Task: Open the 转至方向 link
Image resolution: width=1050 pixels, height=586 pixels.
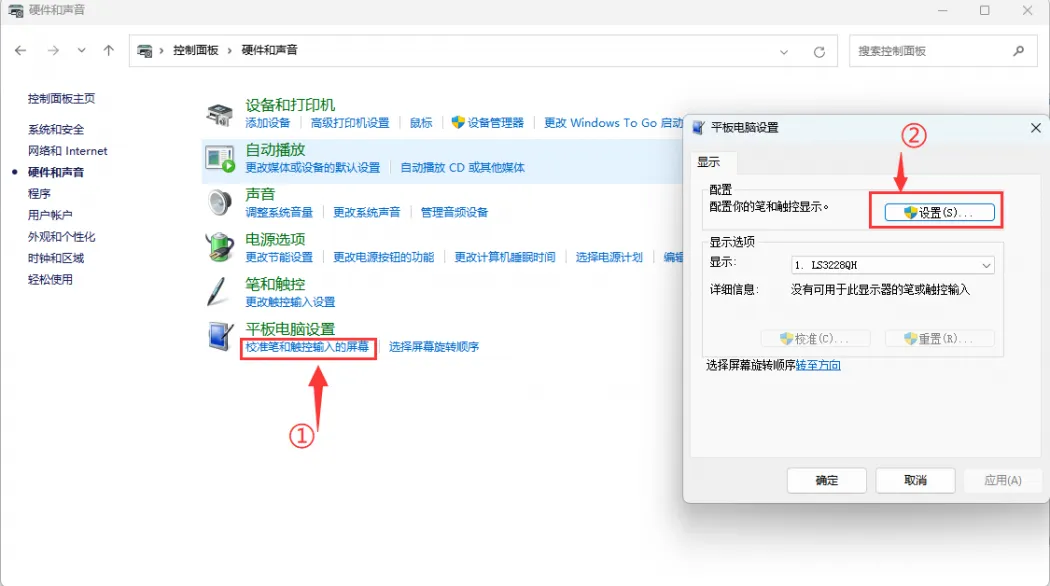Action: (818, 365)
